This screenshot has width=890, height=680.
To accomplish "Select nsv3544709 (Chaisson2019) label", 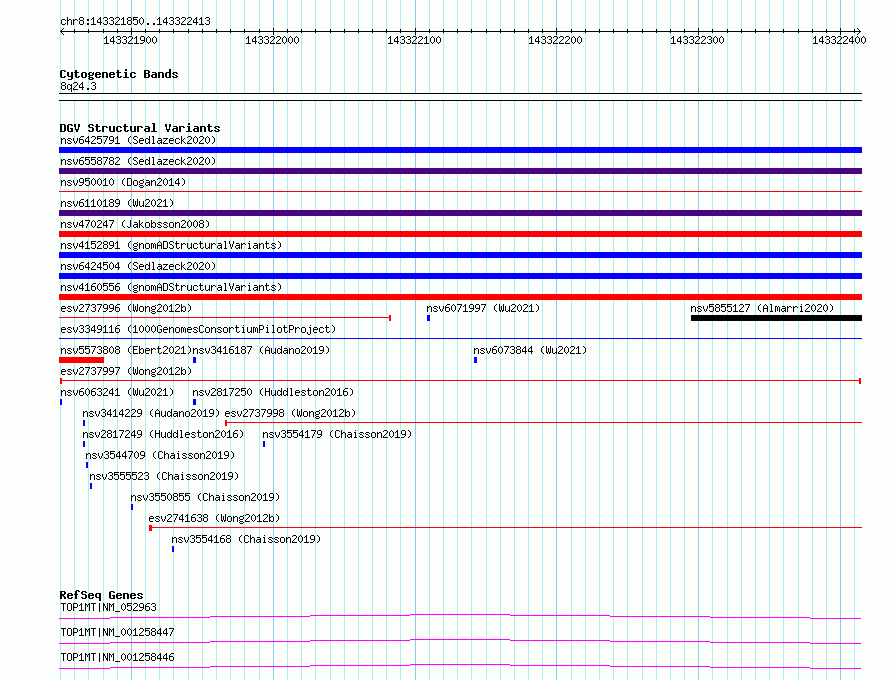I will click(x=160, y=455).
